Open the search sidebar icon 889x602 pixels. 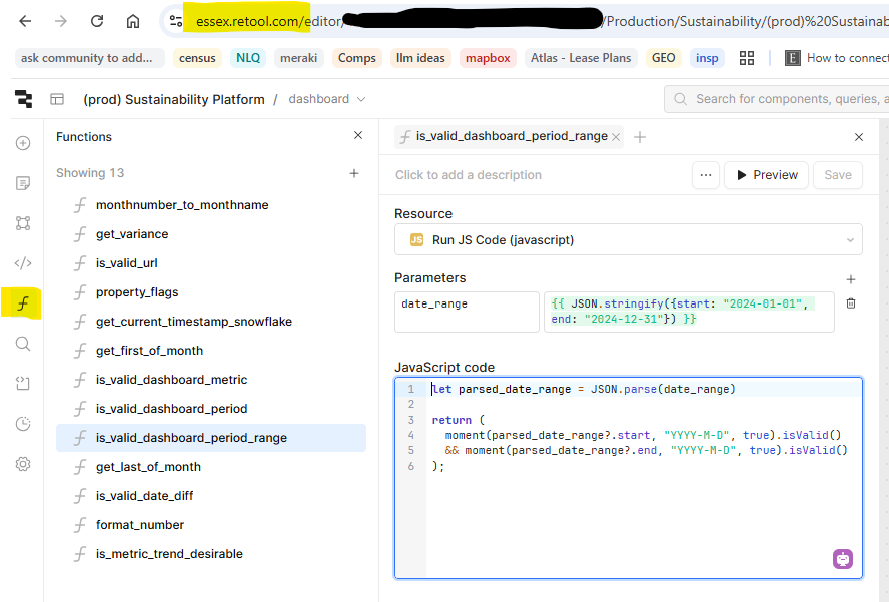pyautogui.click(x=23, y=344)
